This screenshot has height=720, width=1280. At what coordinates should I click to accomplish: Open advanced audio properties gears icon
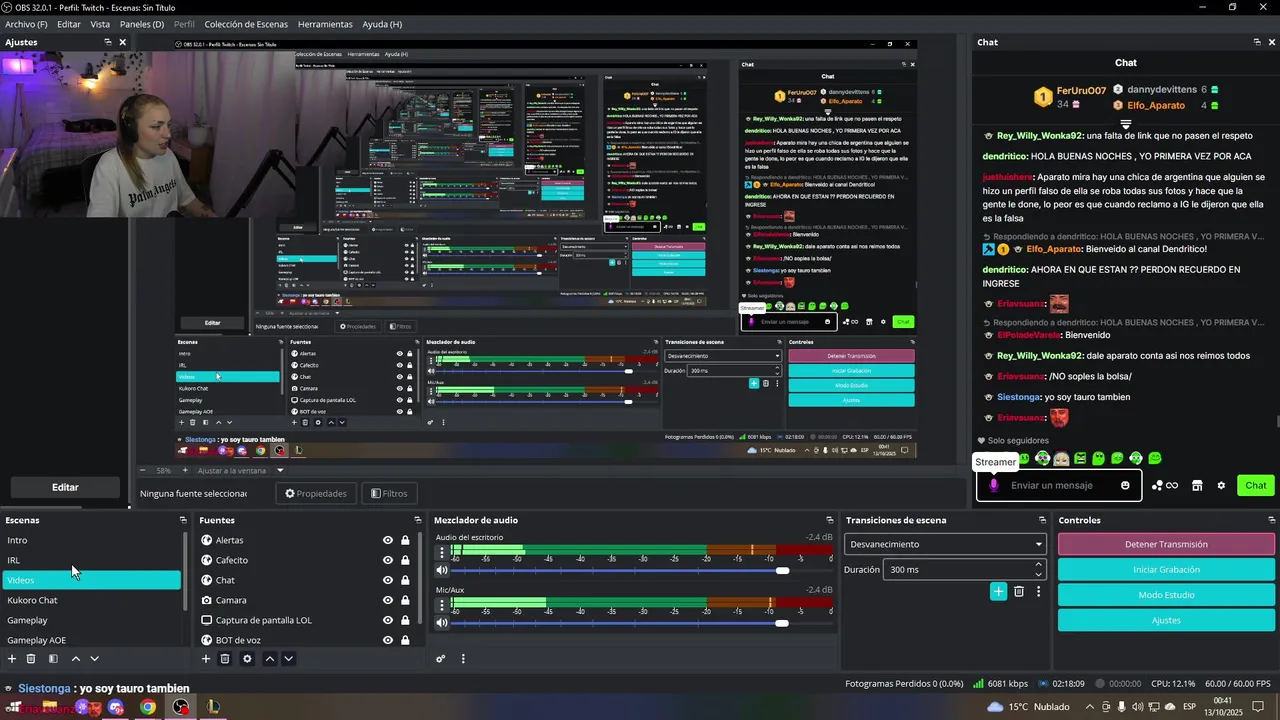(x=440, y=659)
